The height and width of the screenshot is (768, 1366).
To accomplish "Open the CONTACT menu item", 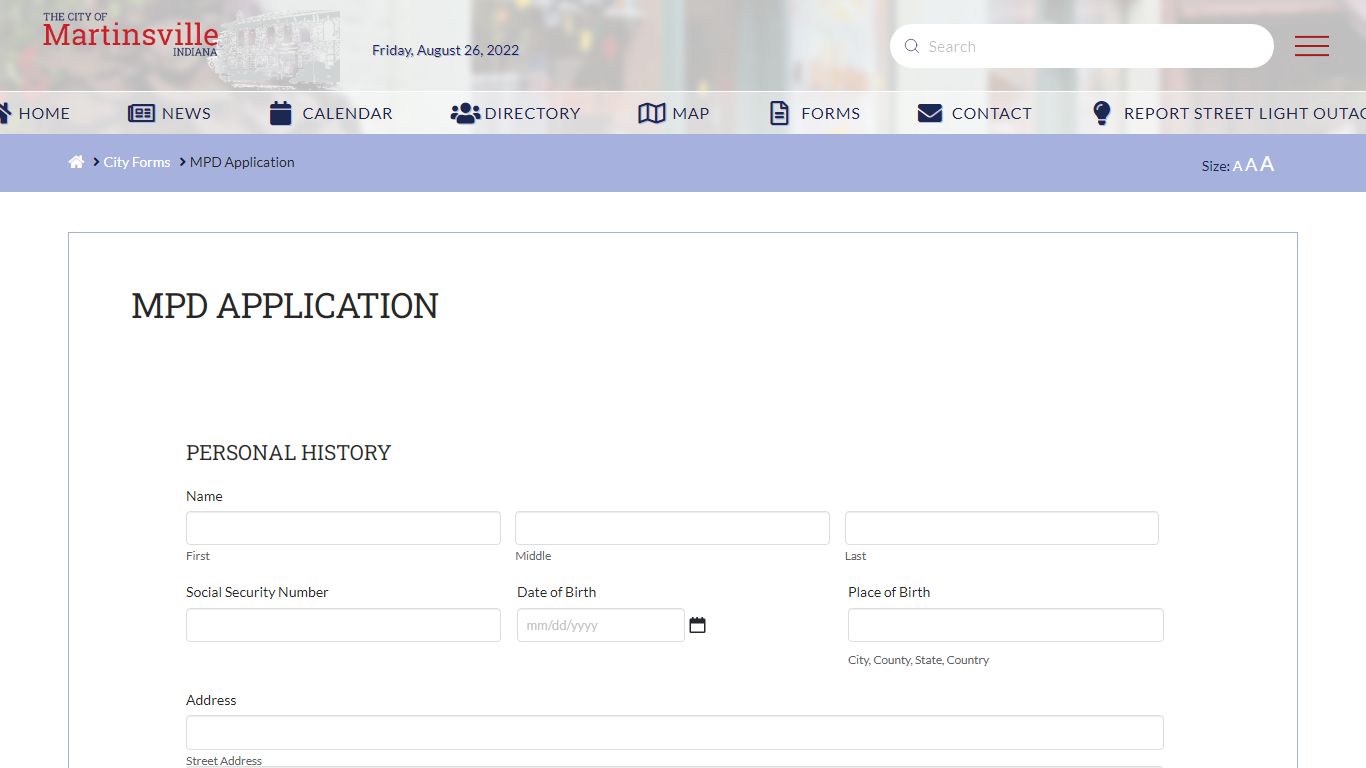I will pyautogui.click(x=991, y=113).
